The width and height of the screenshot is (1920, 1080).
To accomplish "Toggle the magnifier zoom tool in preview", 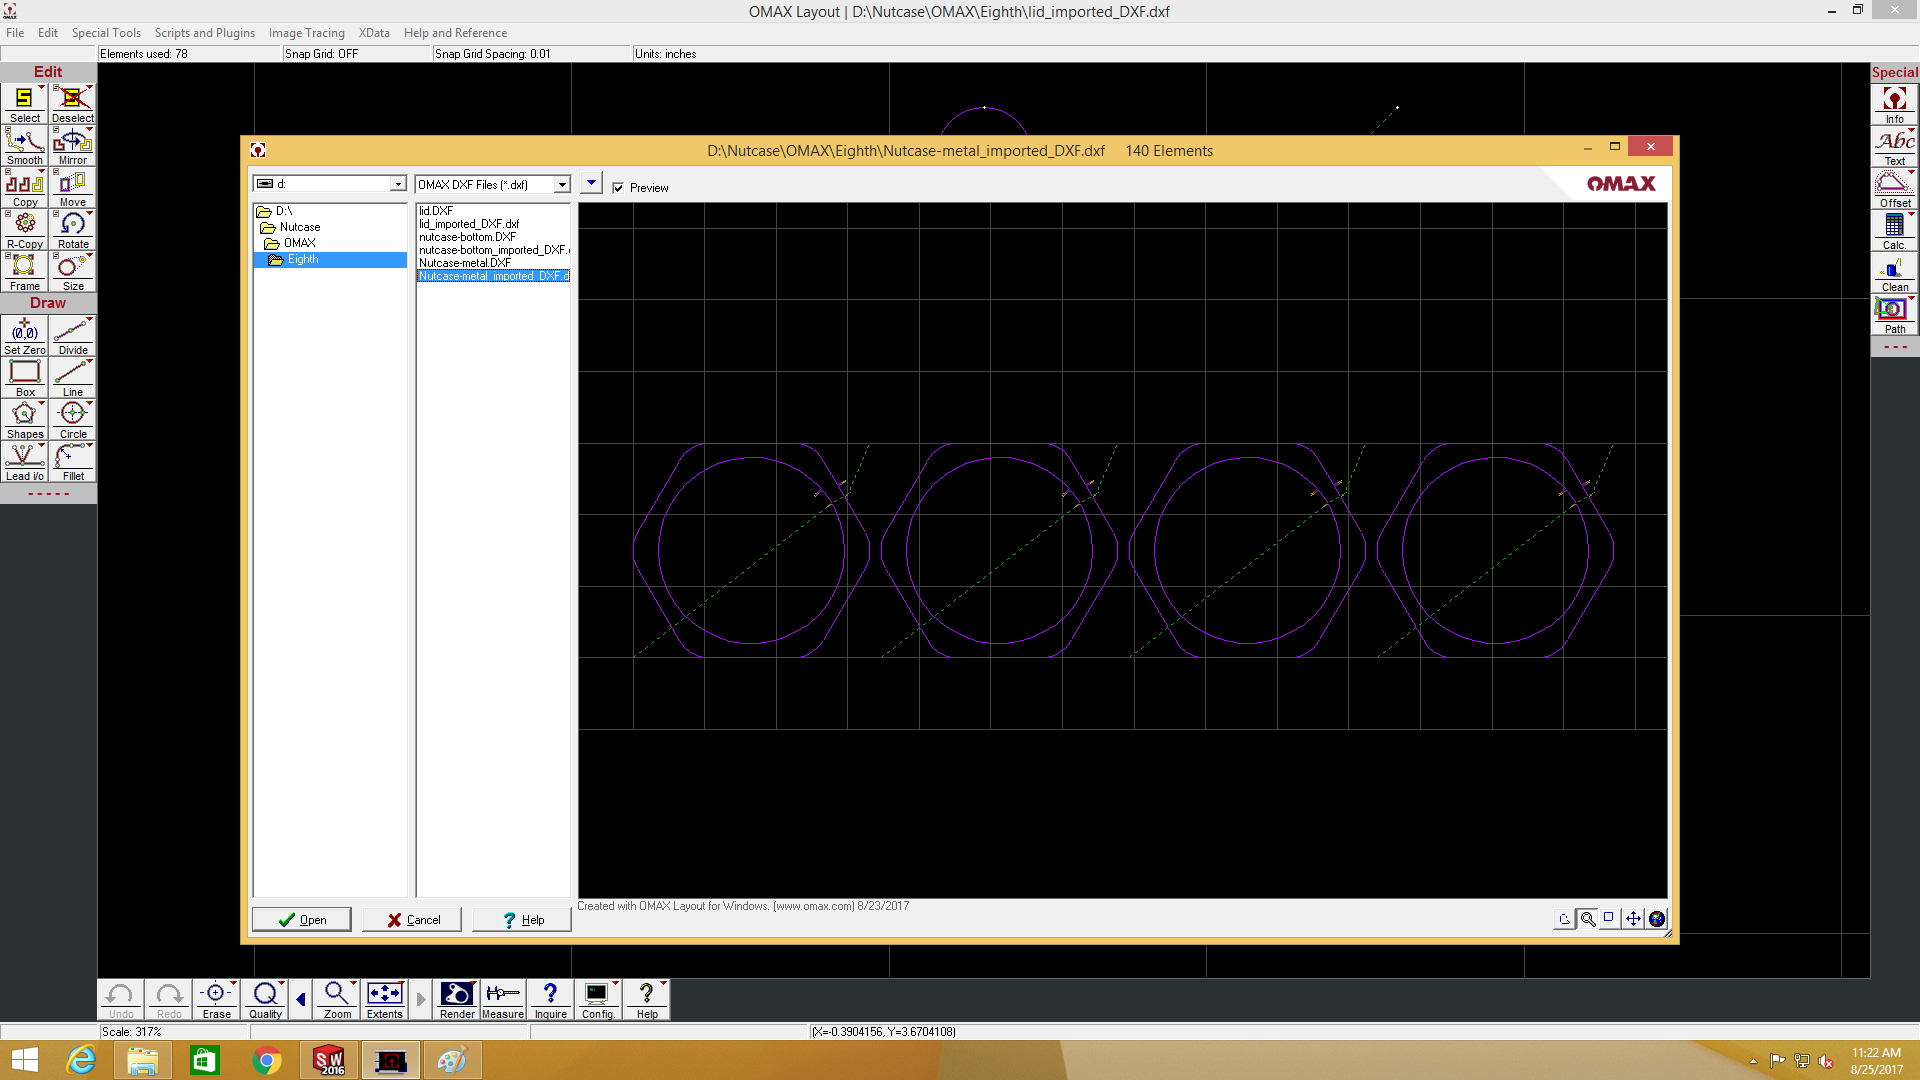I will 1587,918.
